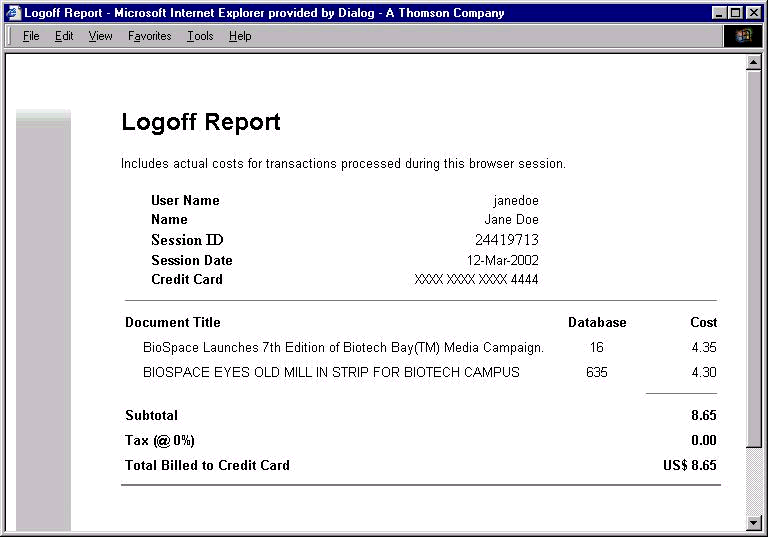Click the total US$ 8.65

[690, 465]
